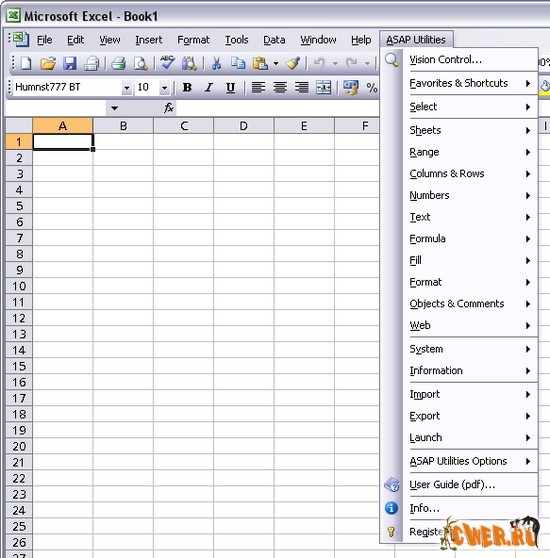Open the Insert menu

[x=149, y=40]
